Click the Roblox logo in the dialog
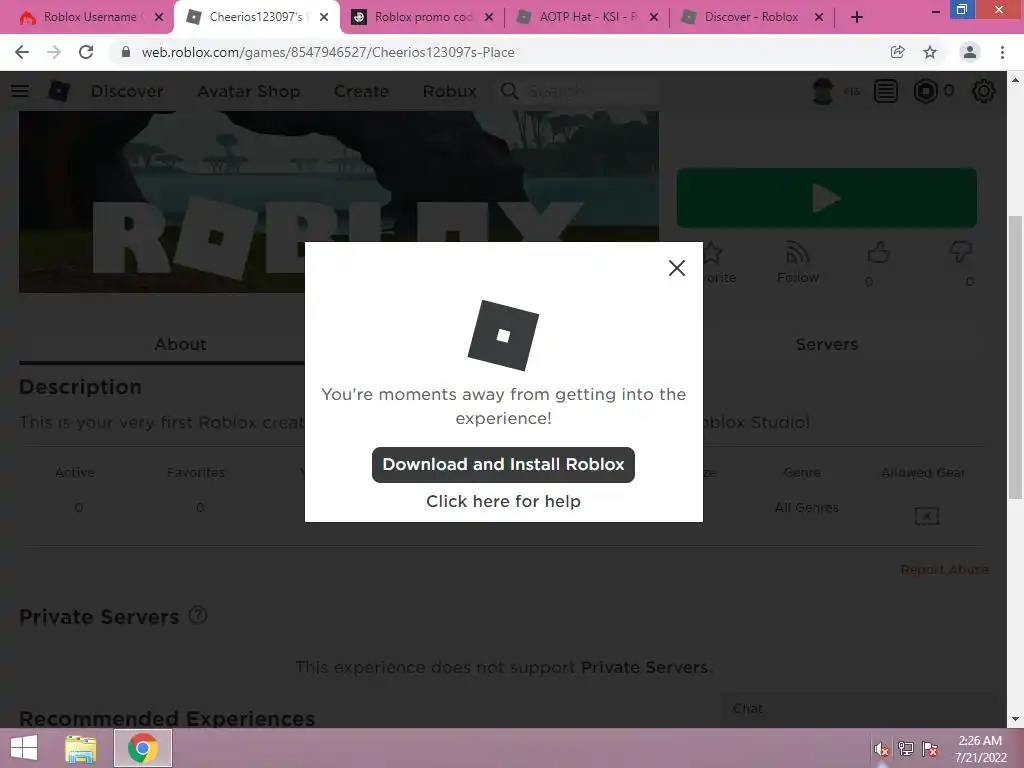The width and height of the screenshot is (1024, 768). 503,335
